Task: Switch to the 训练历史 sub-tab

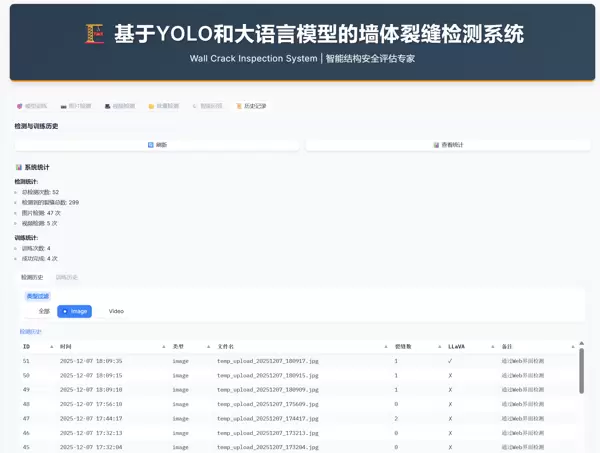Action: pyautogui.click(x=67, y=276)
